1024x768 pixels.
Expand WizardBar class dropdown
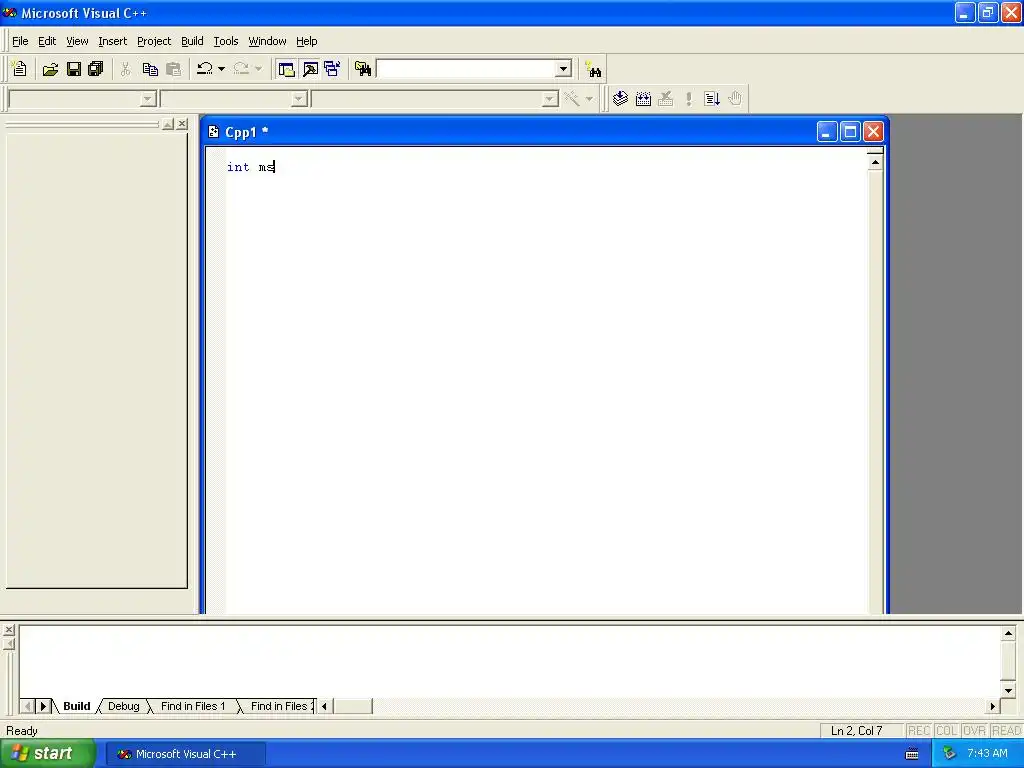(x=148, y=99)
